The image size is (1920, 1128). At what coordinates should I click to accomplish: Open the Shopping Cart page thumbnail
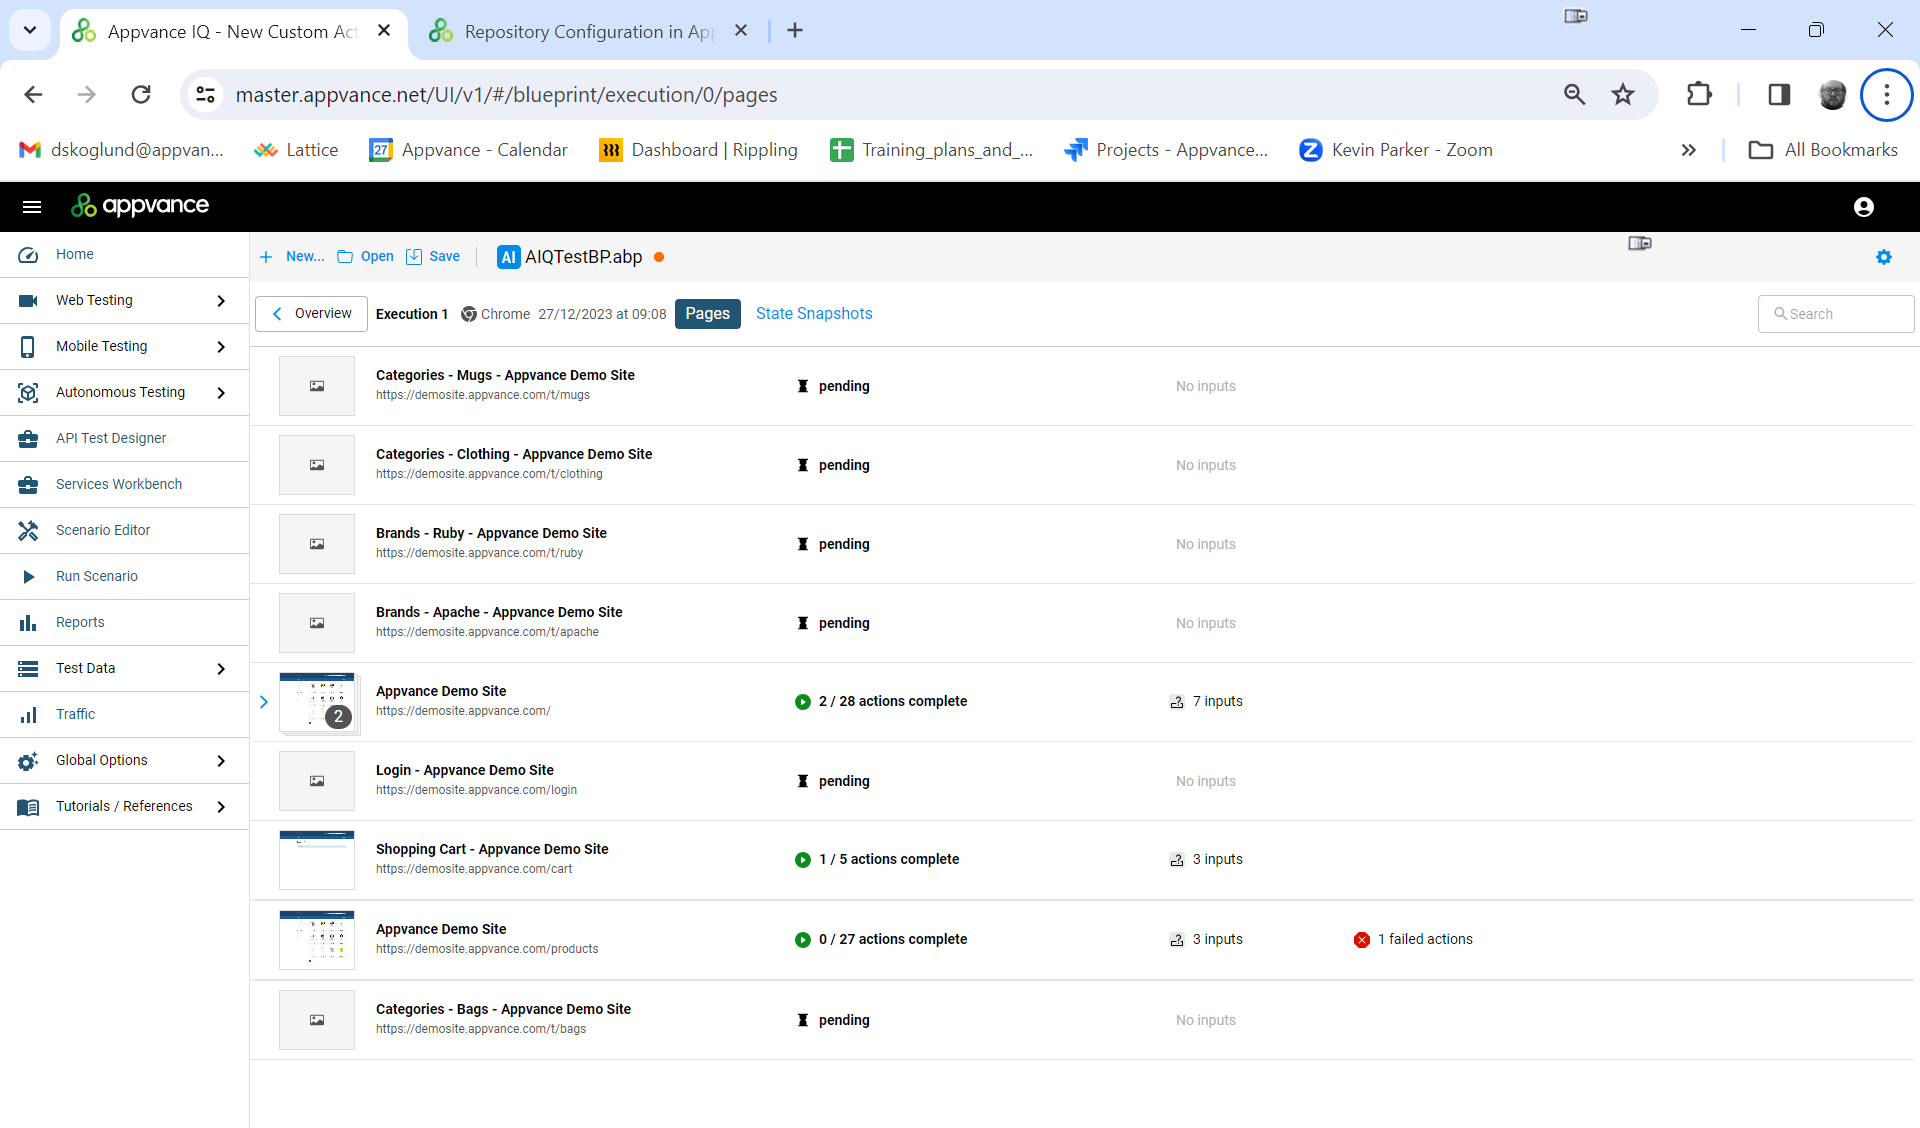point(317,860)
